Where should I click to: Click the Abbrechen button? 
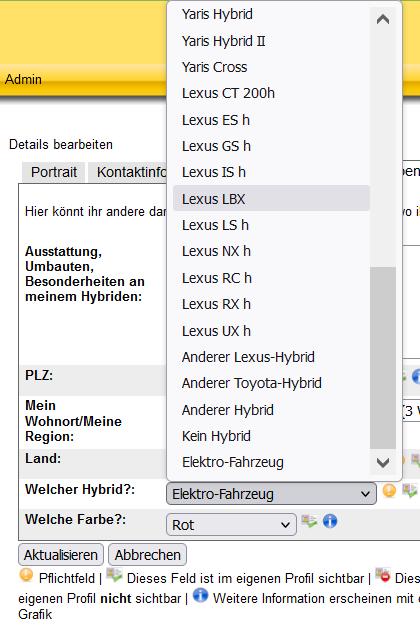[148, 555]
